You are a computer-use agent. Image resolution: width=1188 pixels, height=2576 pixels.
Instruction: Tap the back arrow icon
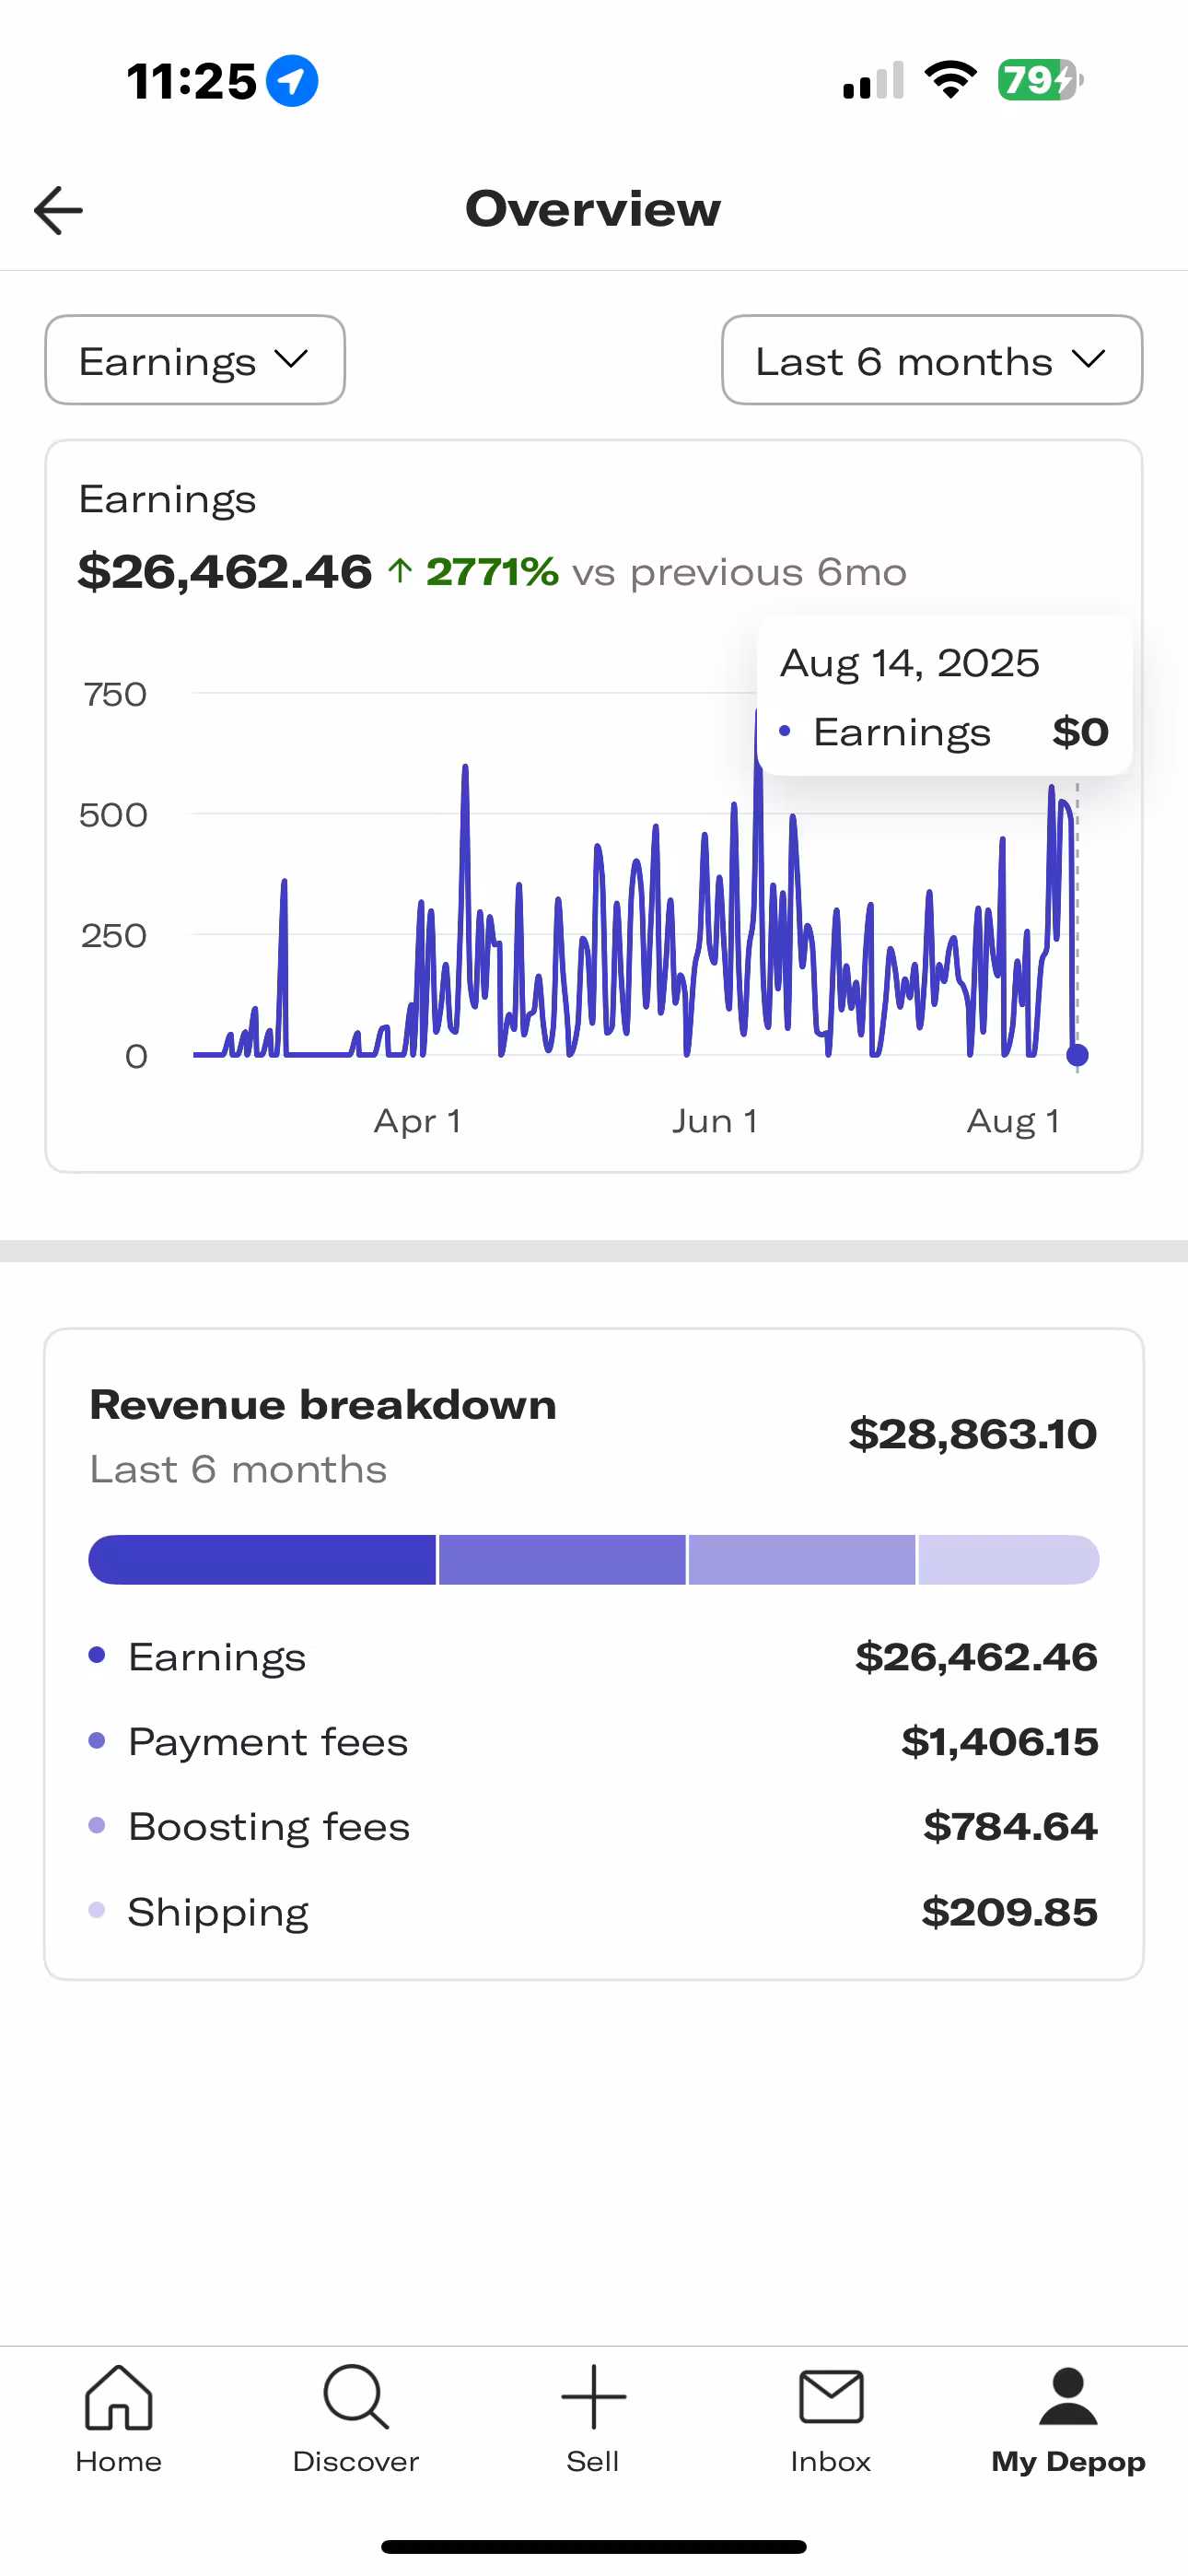tap(58, 210)
